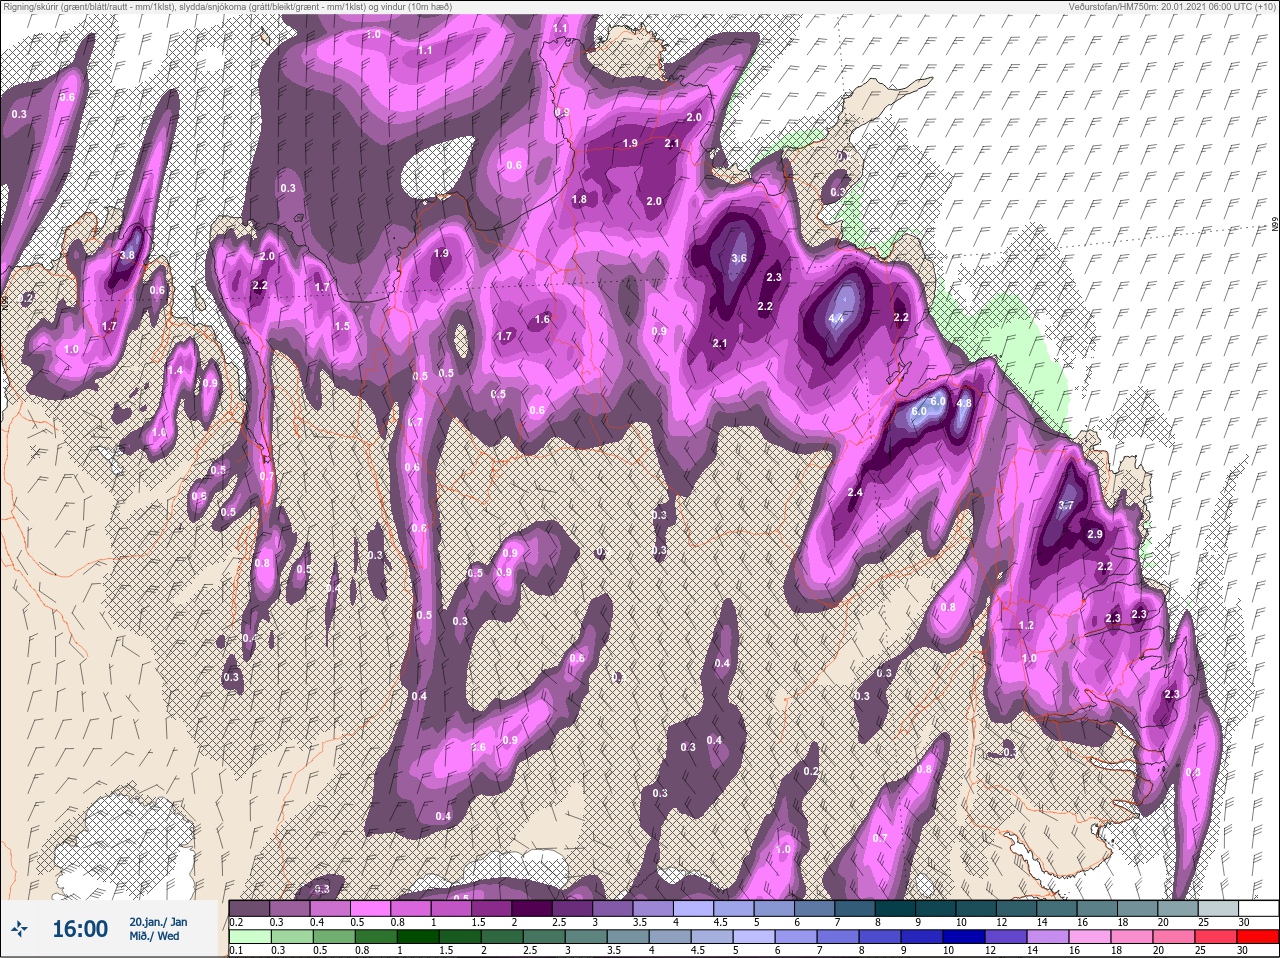The height and width of the screenshot is (958, 1280).
Task: Pick the red swatch after 30, lower legend row
Action: [x=1259, y=937]
